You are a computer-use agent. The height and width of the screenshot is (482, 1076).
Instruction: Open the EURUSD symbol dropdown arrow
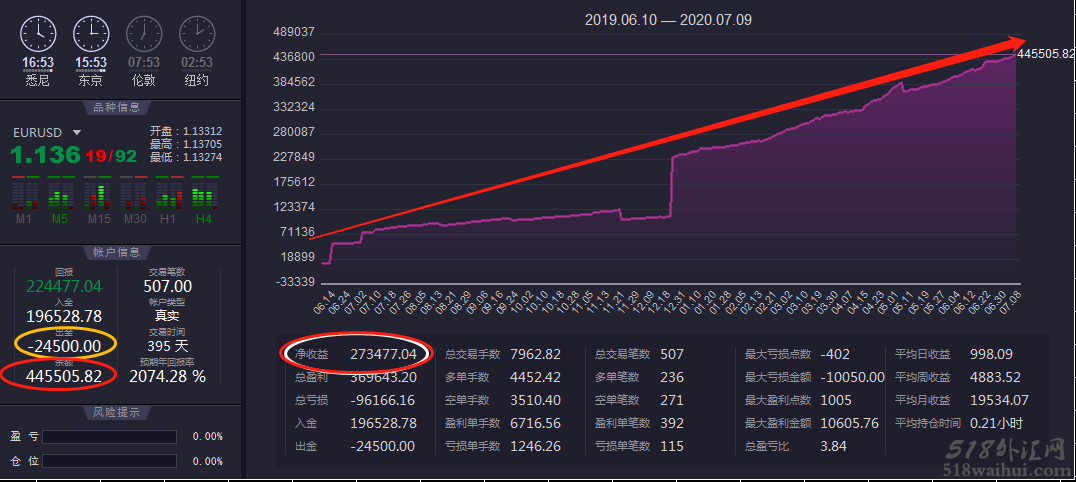pyautogui.click(x=77, y=132)
